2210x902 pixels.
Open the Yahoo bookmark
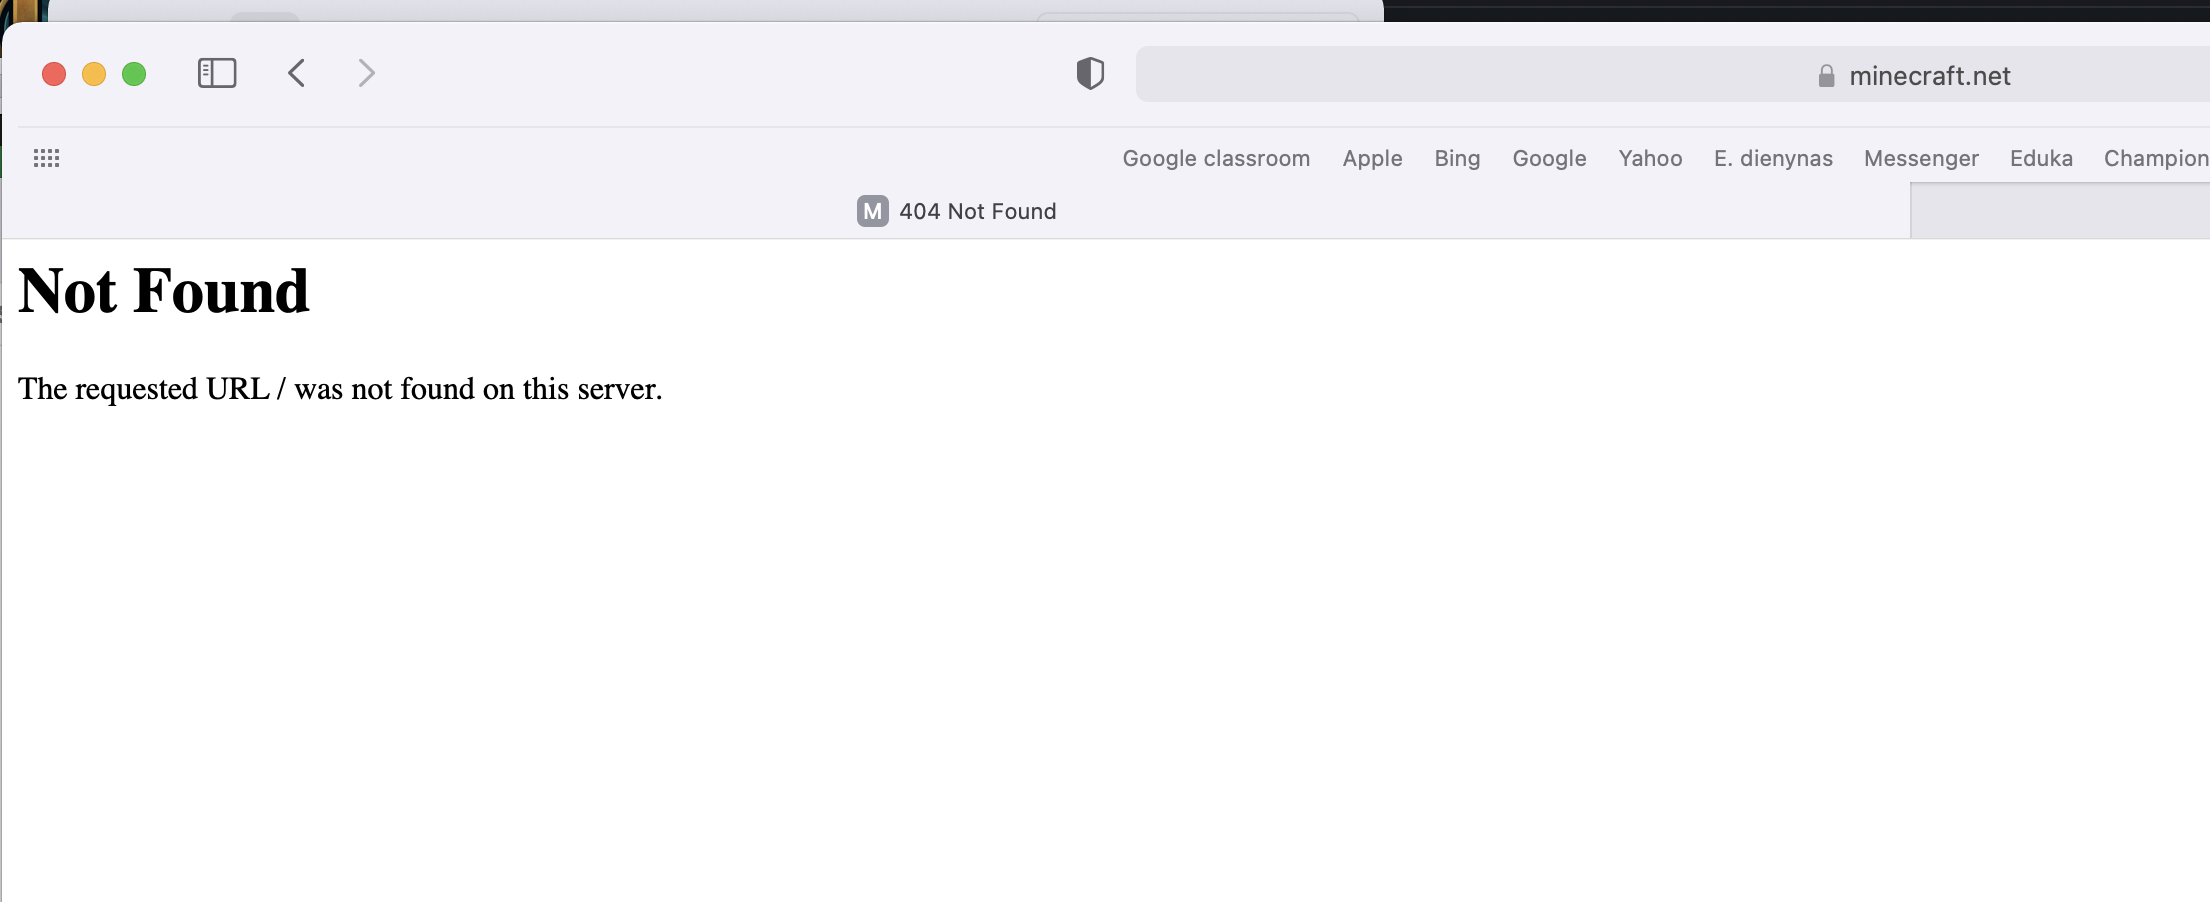point(1650,158)
